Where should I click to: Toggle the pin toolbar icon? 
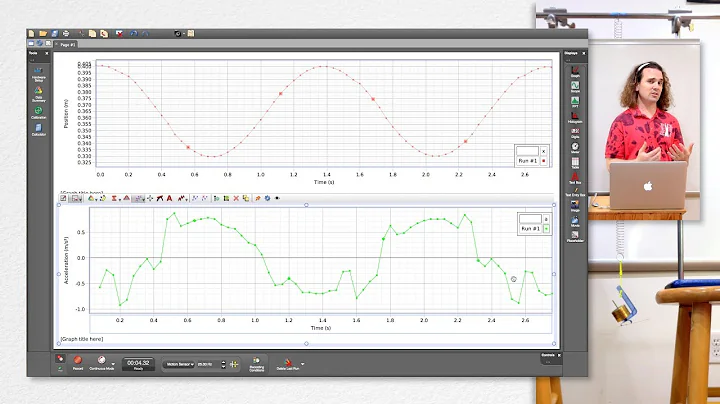coord(258,198)
